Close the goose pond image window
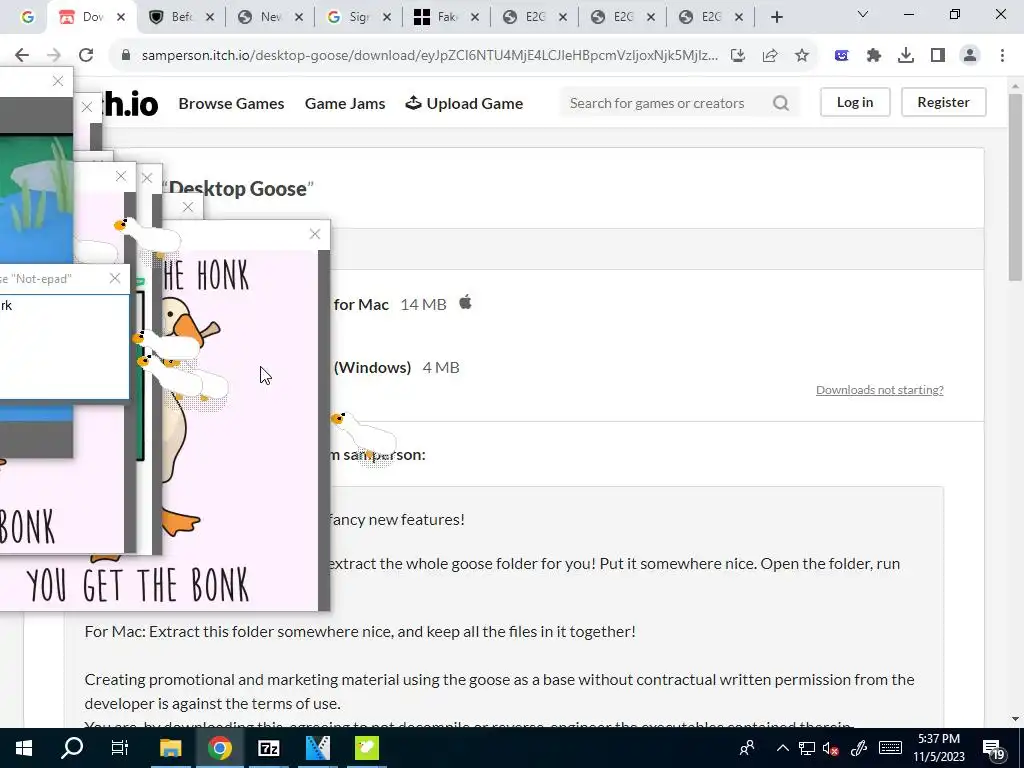Image resolution: width=1024 pixels, height=768 pixels. pyautogui.click(x=58, y=81)
